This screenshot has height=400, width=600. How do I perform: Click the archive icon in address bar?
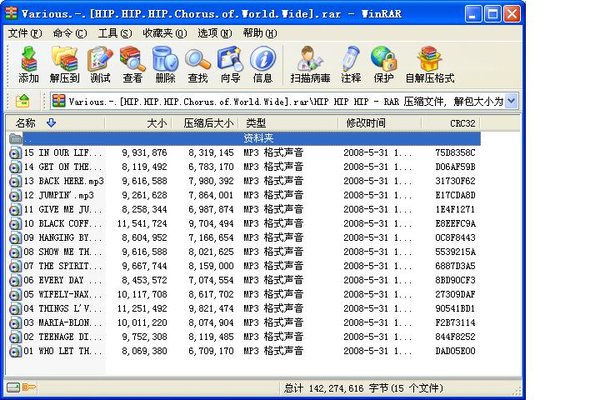click(59, 101)
